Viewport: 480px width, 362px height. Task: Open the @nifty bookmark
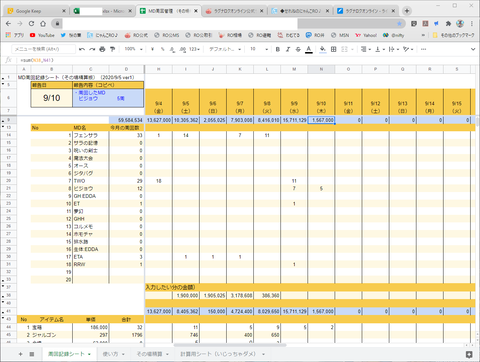click(x=394, y=35)
